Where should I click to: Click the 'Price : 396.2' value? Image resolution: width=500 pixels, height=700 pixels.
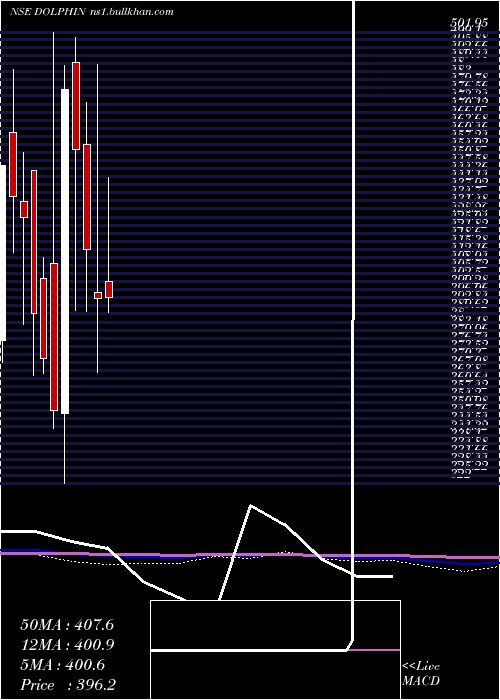point(68,685)
